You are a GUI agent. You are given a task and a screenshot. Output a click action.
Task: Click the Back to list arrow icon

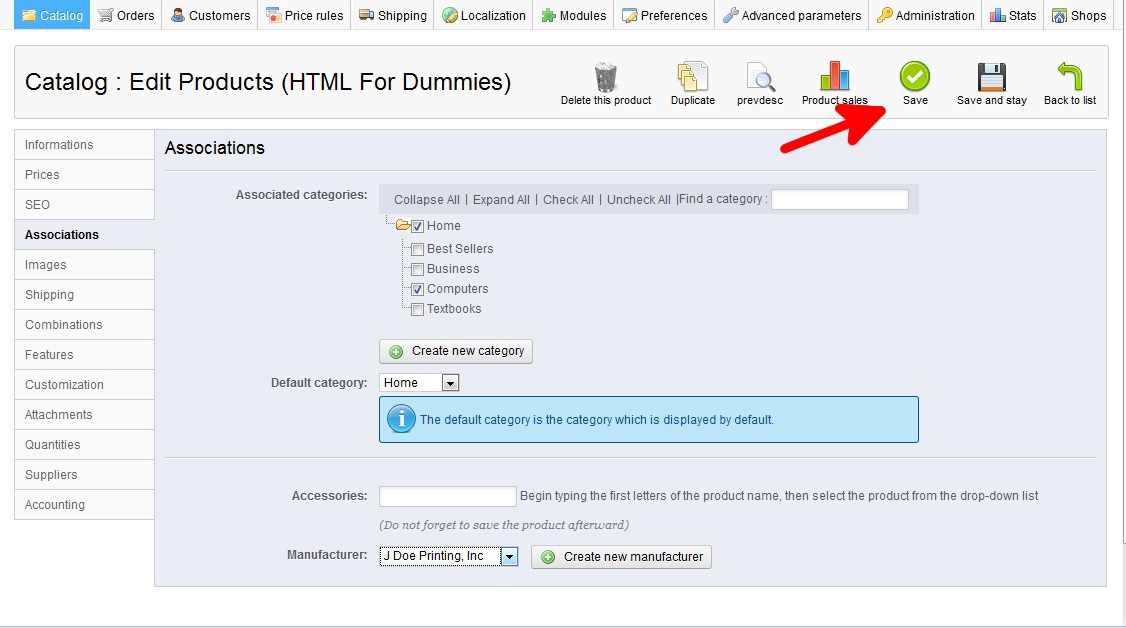(1069, 76)
